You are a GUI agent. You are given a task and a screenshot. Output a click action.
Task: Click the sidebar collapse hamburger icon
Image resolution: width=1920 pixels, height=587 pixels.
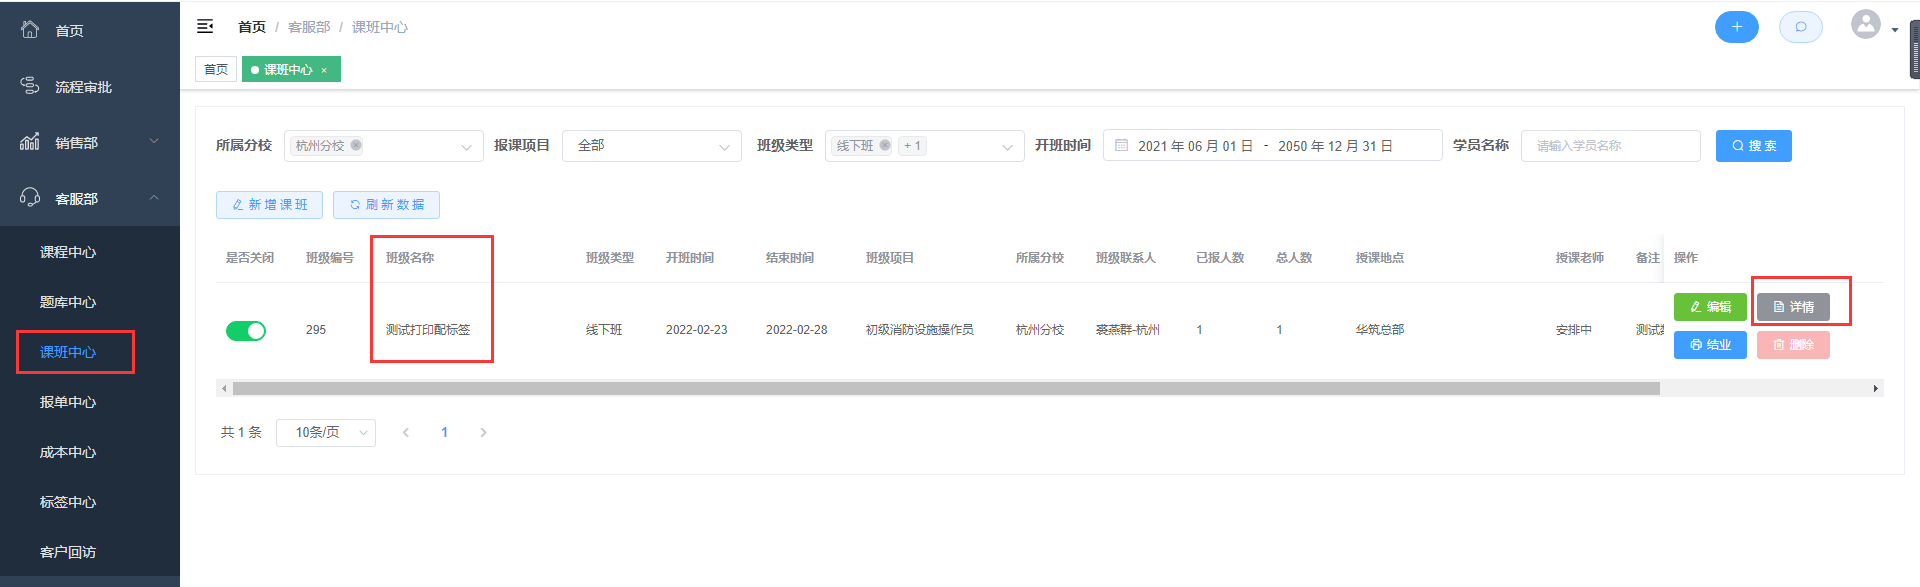[205, 27]
